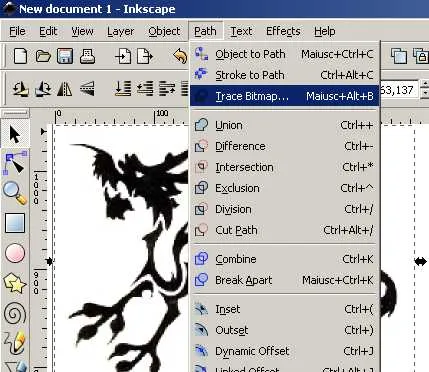Flip selection horizontally icon
The image size is (429, 372).
tap(65, 89)
